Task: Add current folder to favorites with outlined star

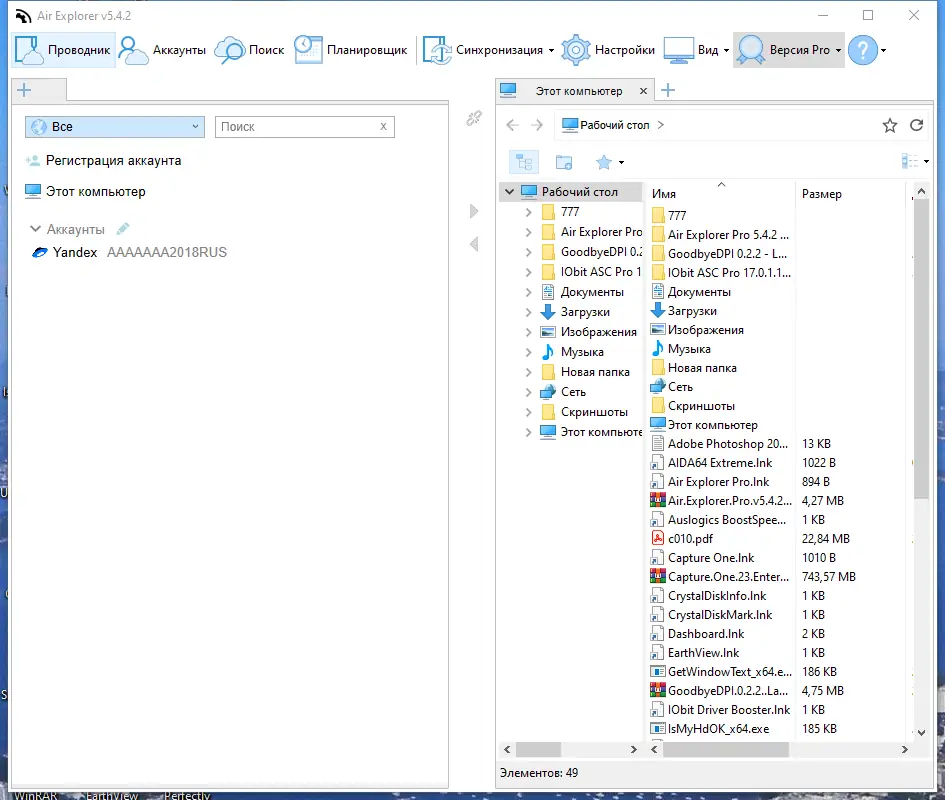Action: (890, 125)
